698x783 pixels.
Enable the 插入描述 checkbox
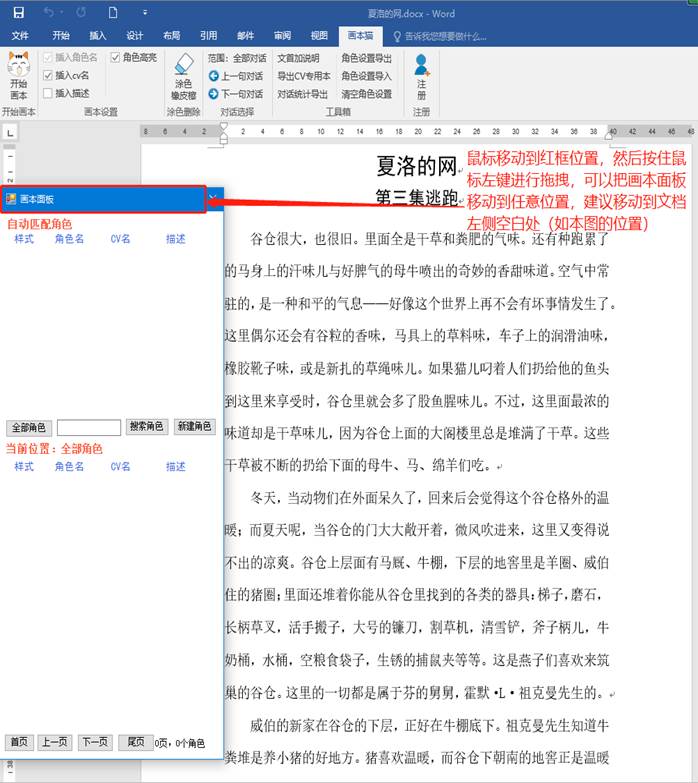pyautogui.click(x=48, y=93)
